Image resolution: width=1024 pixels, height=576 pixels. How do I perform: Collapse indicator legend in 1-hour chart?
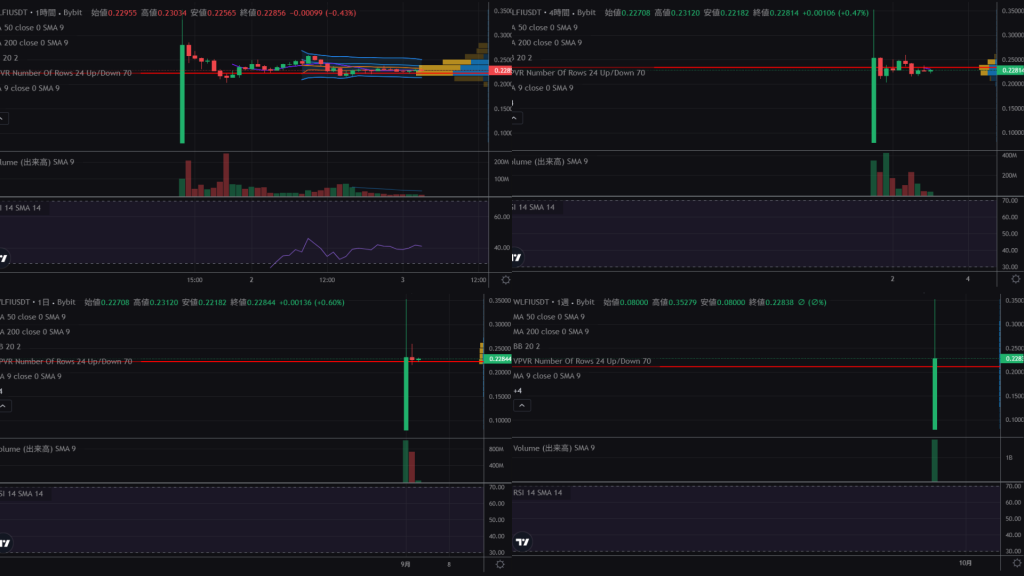[3, 118]
